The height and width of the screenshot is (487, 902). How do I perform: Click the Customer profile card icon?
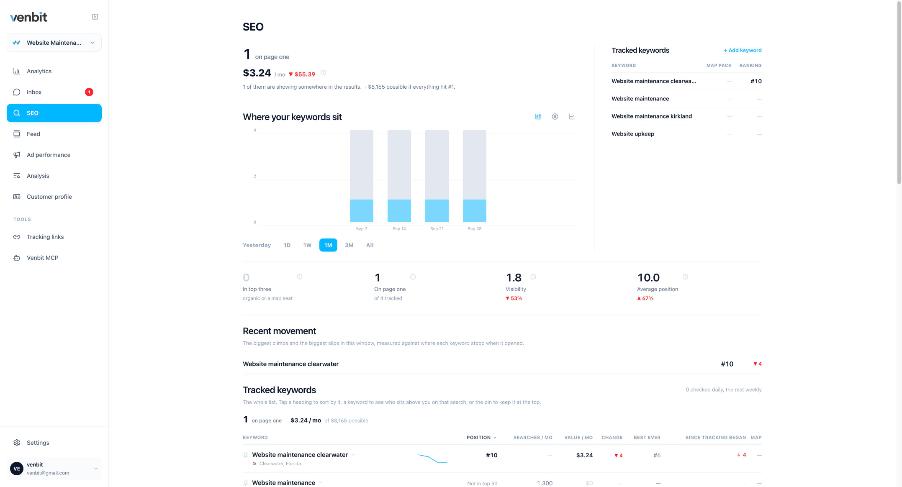pyautogui.click(x=17, y=197)
